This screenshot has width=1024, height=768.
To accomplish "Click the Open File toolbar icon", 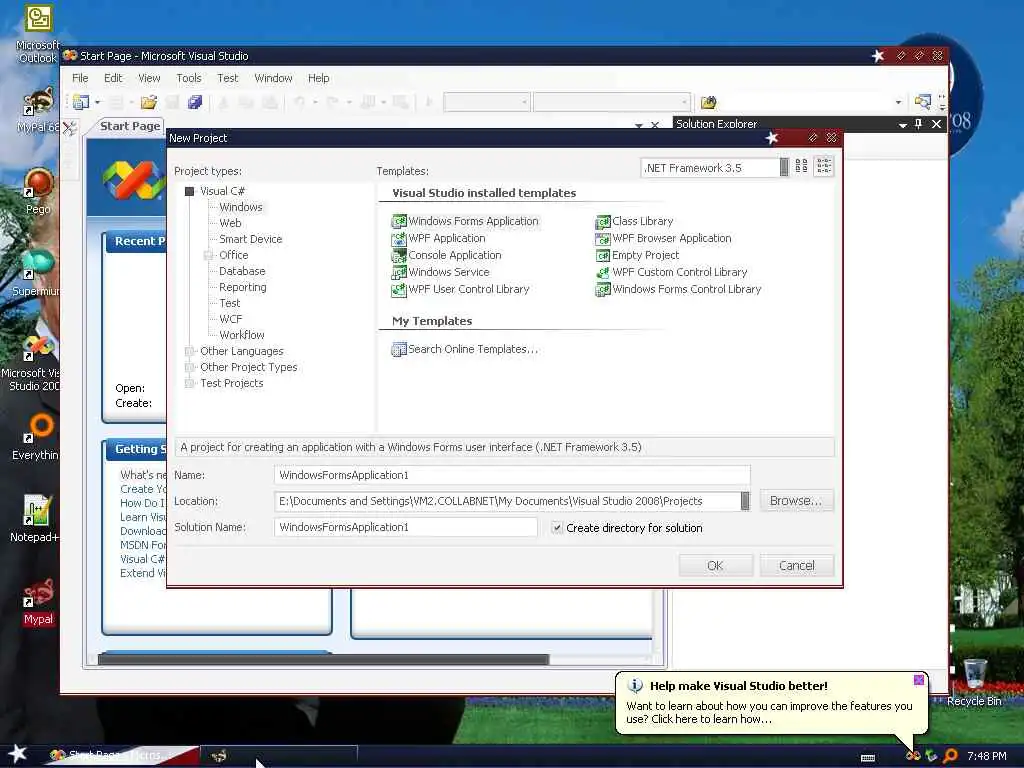I will click(x=149, y=102).
